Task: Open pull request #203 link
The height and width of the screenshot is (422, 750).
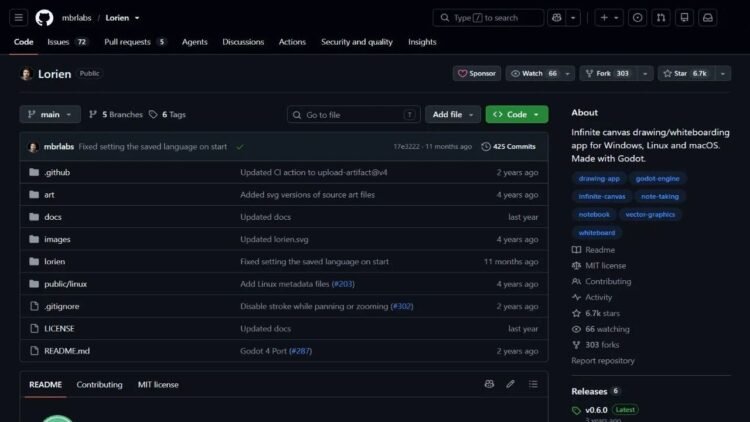Action: [343, 284]
